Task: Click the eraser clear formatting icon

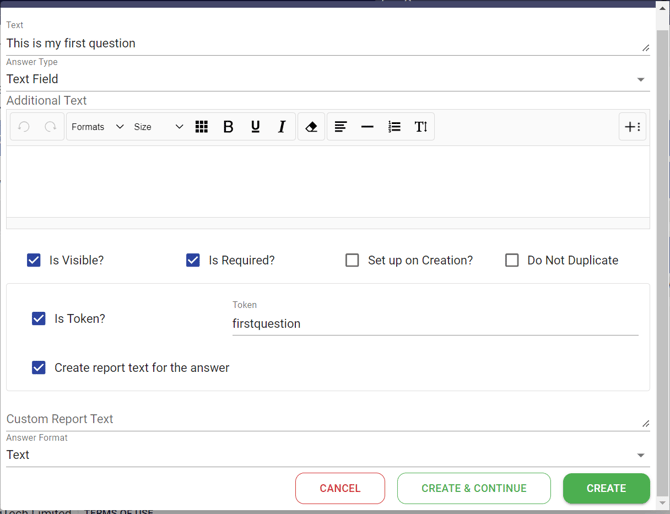Action: click(x=311, y=127)
